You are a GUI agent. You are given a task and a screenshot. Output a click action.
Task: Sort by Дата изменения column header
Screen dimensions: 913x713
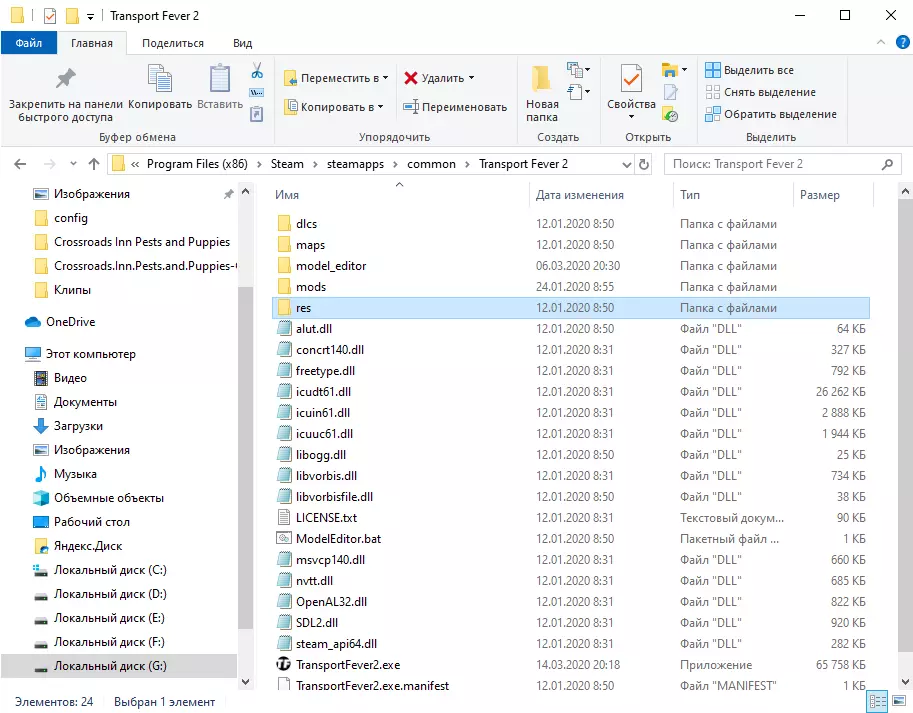[x=601, y=195]
